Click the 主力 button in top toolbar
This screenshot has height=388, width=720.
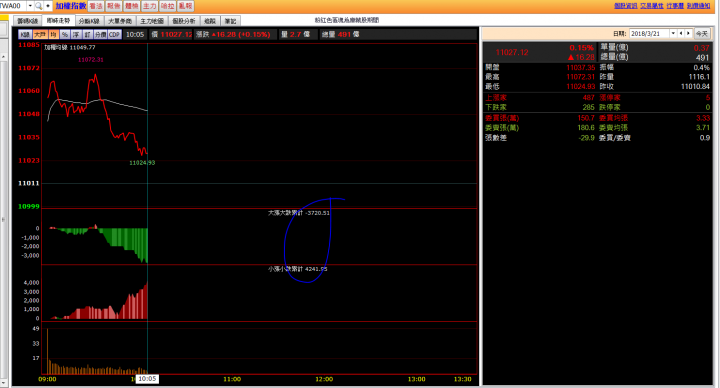pos(150,6)
